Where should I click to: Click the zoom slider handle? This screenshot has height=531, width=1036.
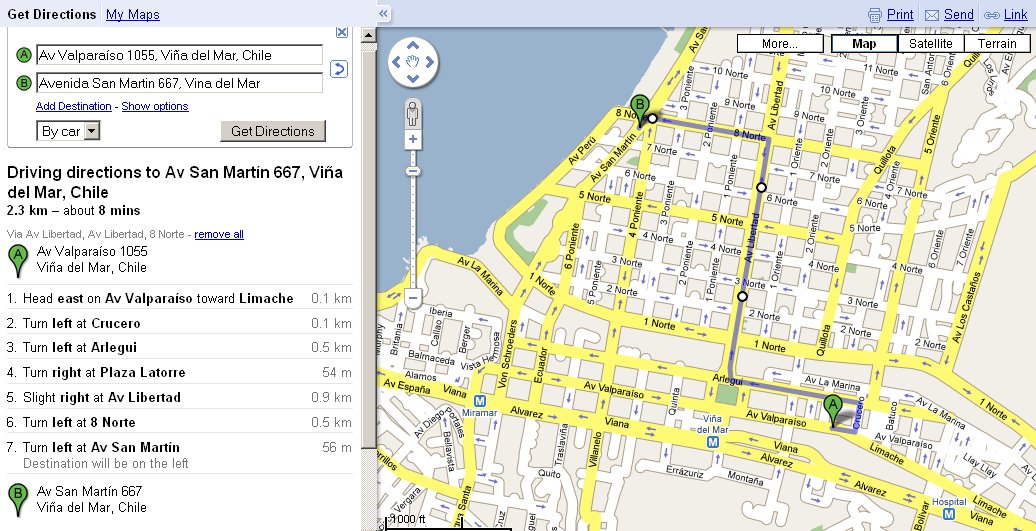click(x=412, y=172)
